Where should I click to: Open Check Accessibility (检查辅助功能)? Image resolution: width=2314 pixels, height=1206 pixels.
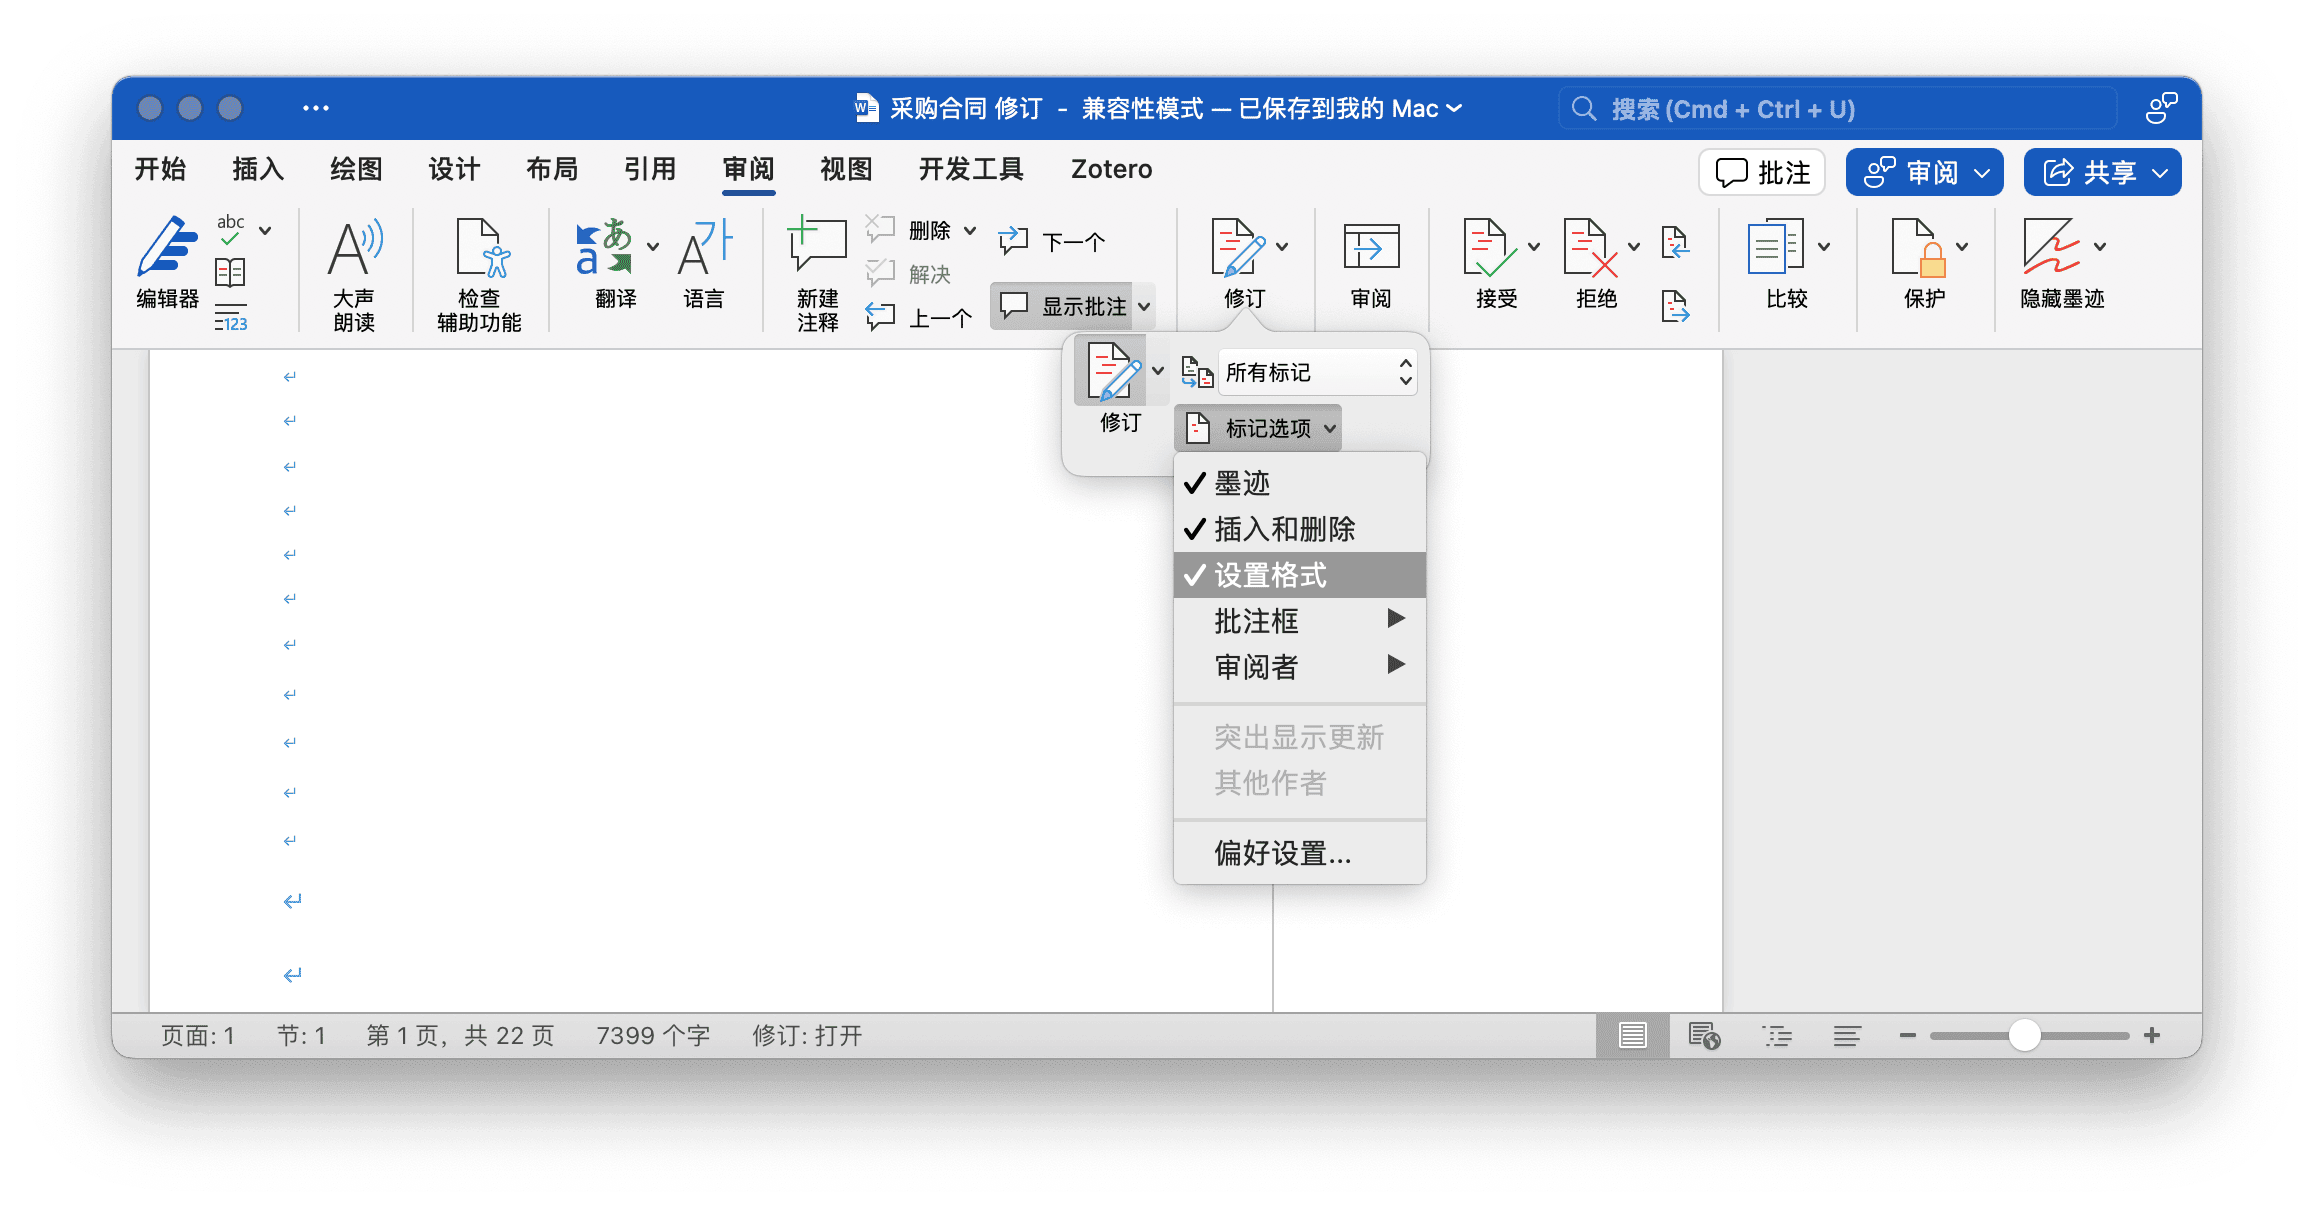tap(479, 249)
